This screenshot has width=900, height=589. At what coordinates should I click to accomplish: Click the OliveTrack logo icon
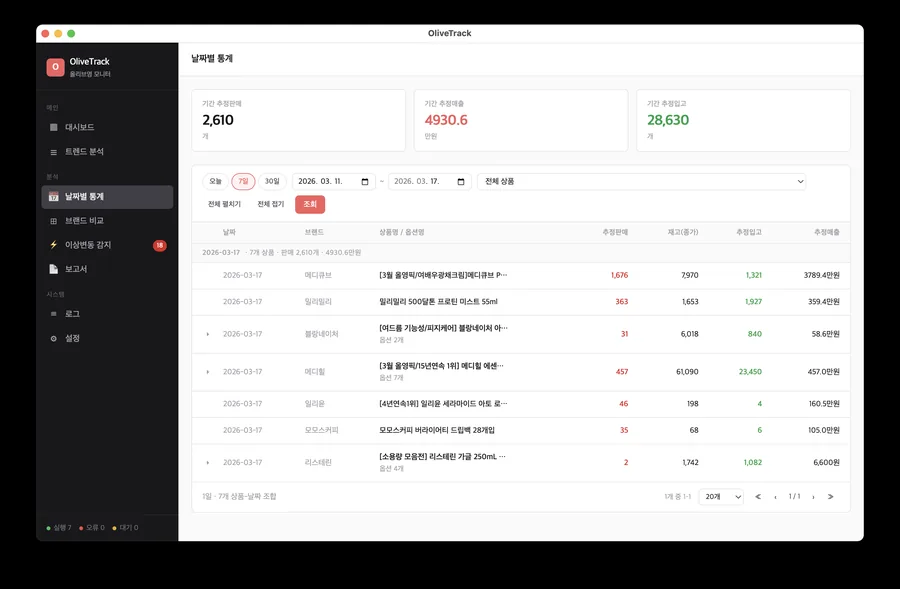tap(55, 67)
